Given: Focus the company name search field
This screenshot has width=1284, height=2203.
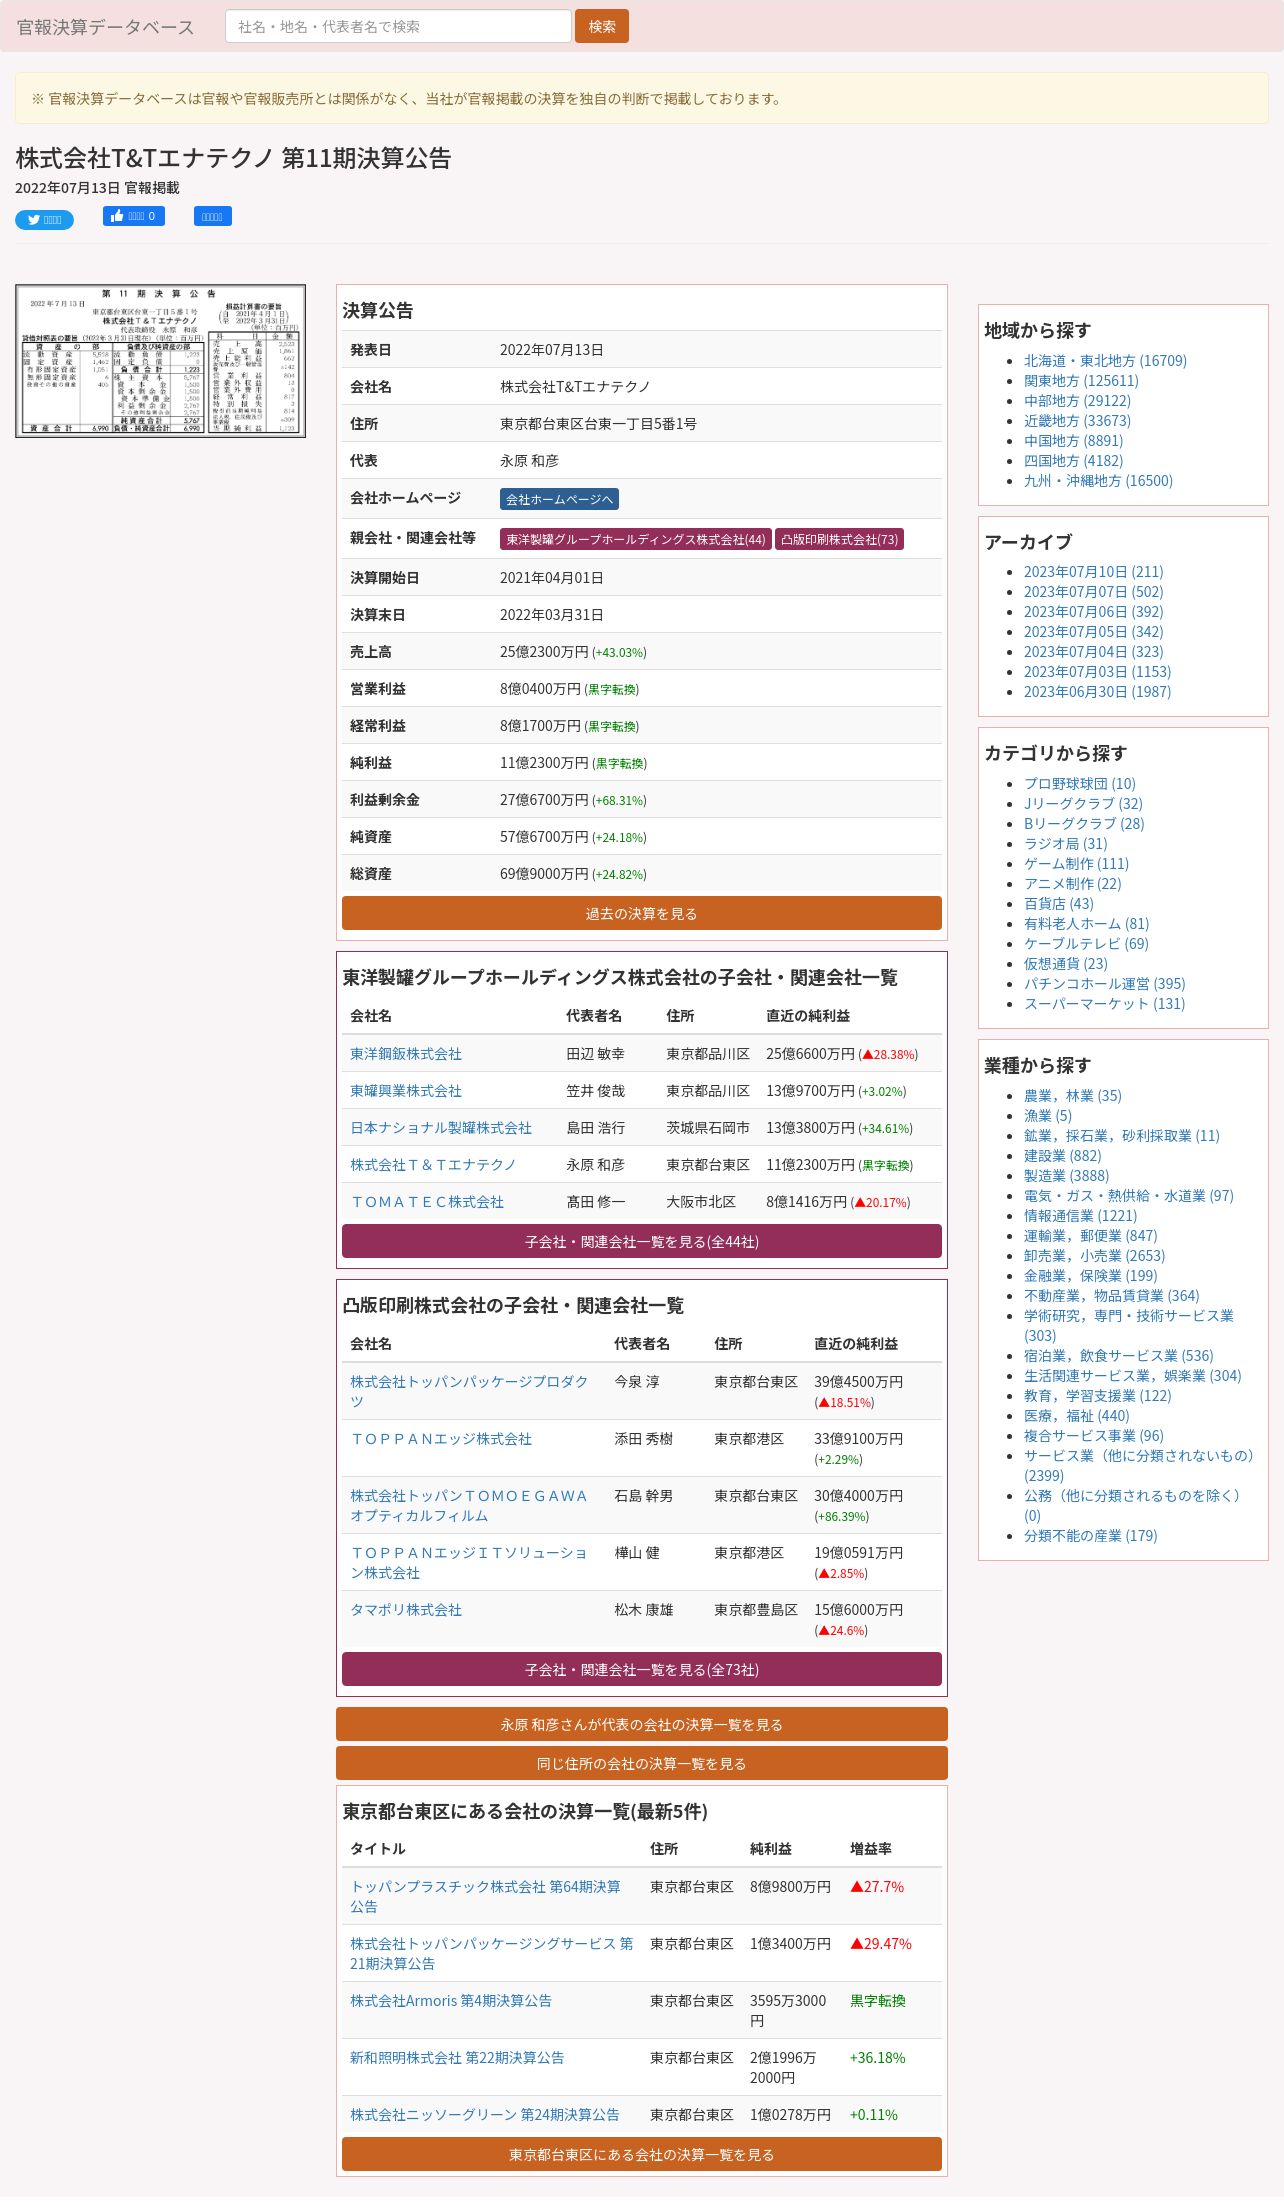Looking at the screenshot, I should (398, 26).
